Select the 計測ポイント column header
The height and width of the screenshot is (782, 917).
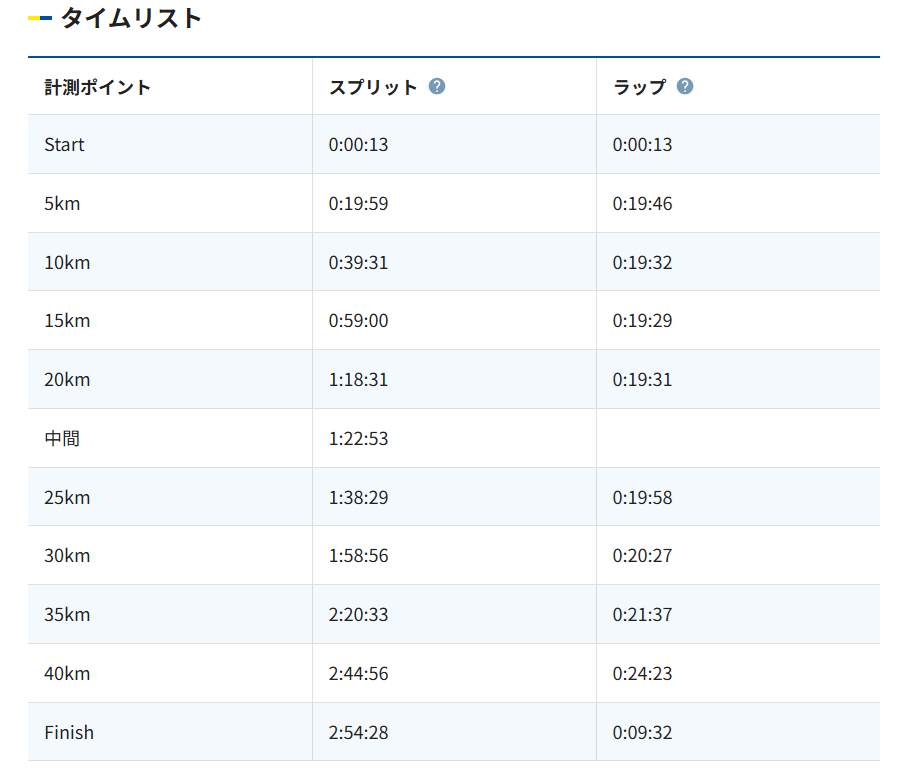pos(98,87)
